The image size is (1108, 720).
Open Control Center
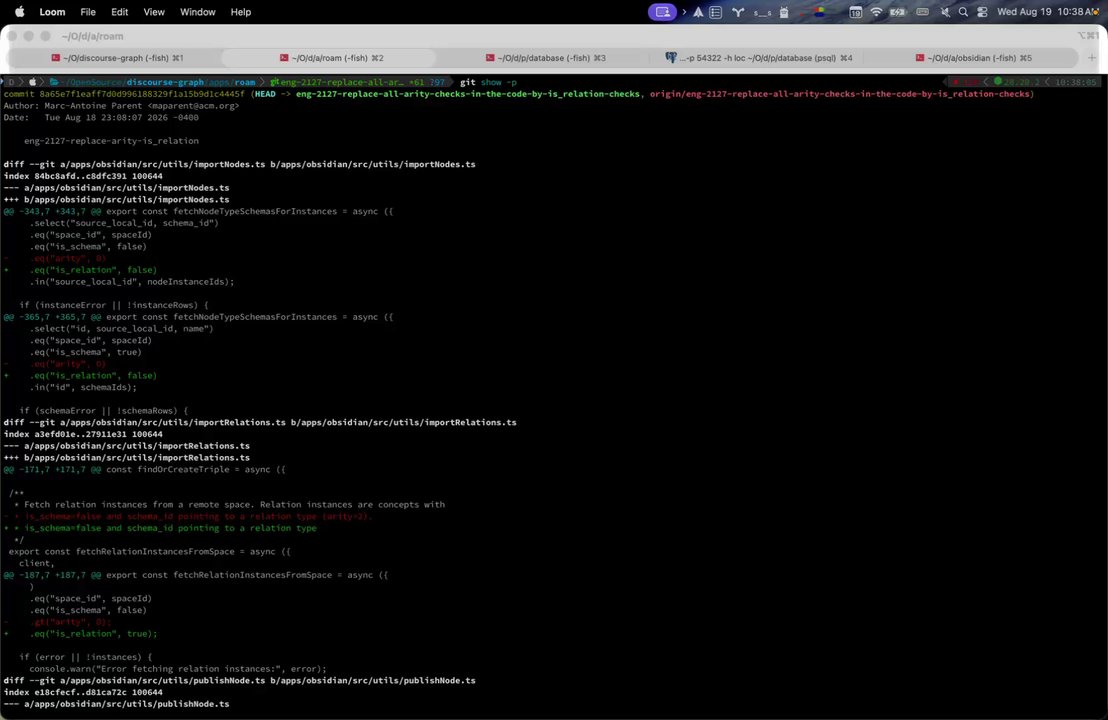[982, 12]
